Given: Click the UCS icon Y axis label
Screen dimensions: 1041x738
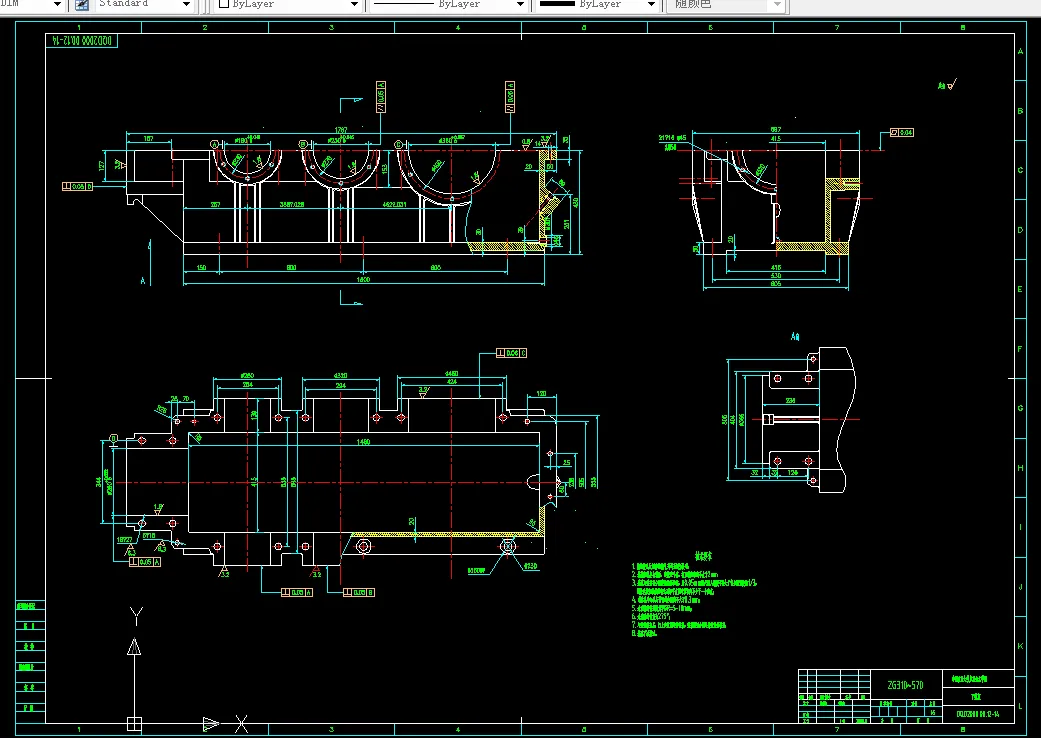Looking at the screenshot, I should point(136,616).
